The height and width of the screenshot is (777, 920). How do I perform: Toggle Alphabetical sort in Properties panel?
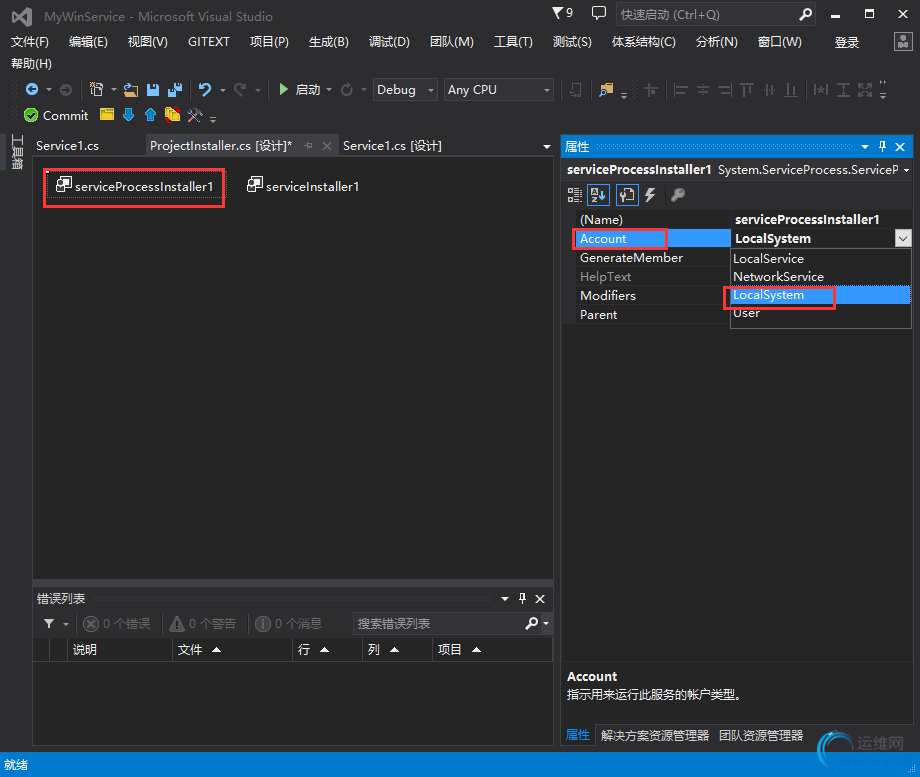tap(598, 195)
